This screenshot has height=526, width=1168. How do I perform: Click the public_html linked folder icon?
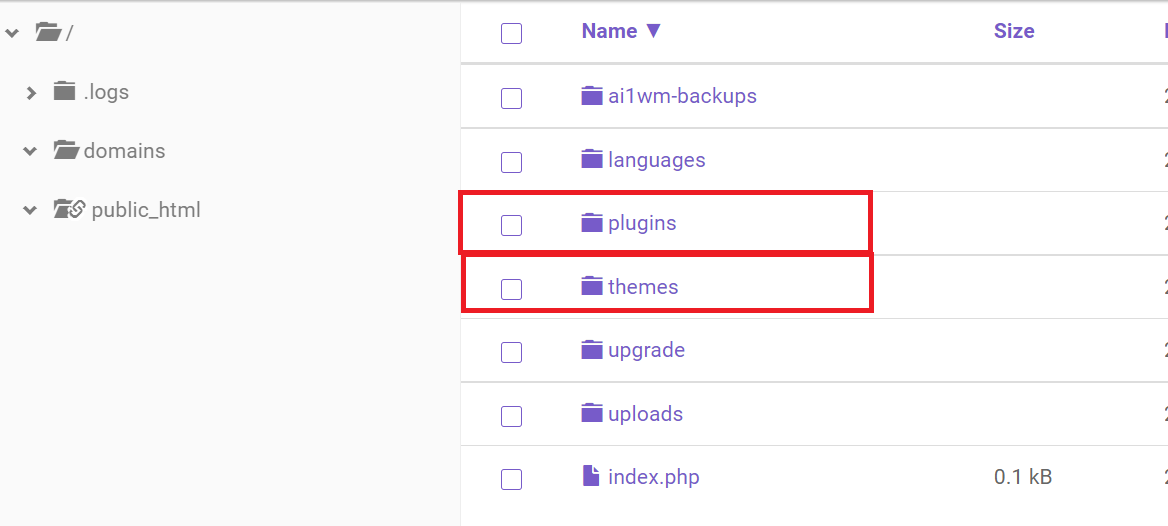coord(68,210)
